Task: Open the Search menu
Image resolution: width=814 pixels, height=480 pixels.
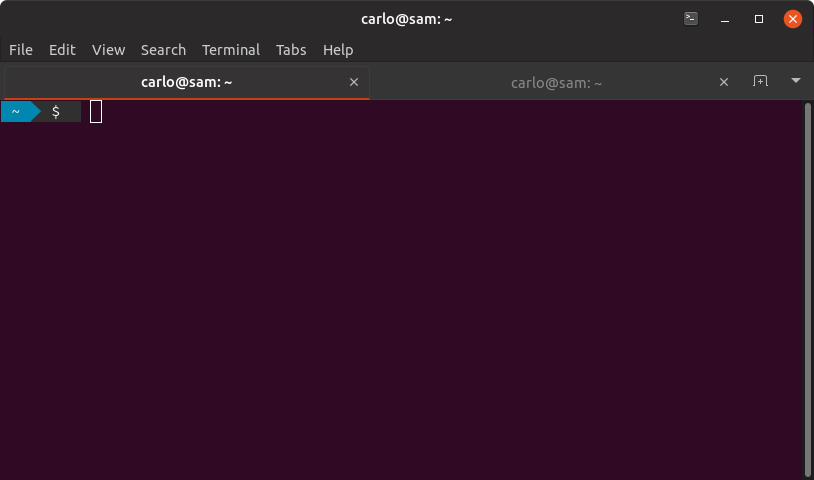Action: tap(164, 50)
